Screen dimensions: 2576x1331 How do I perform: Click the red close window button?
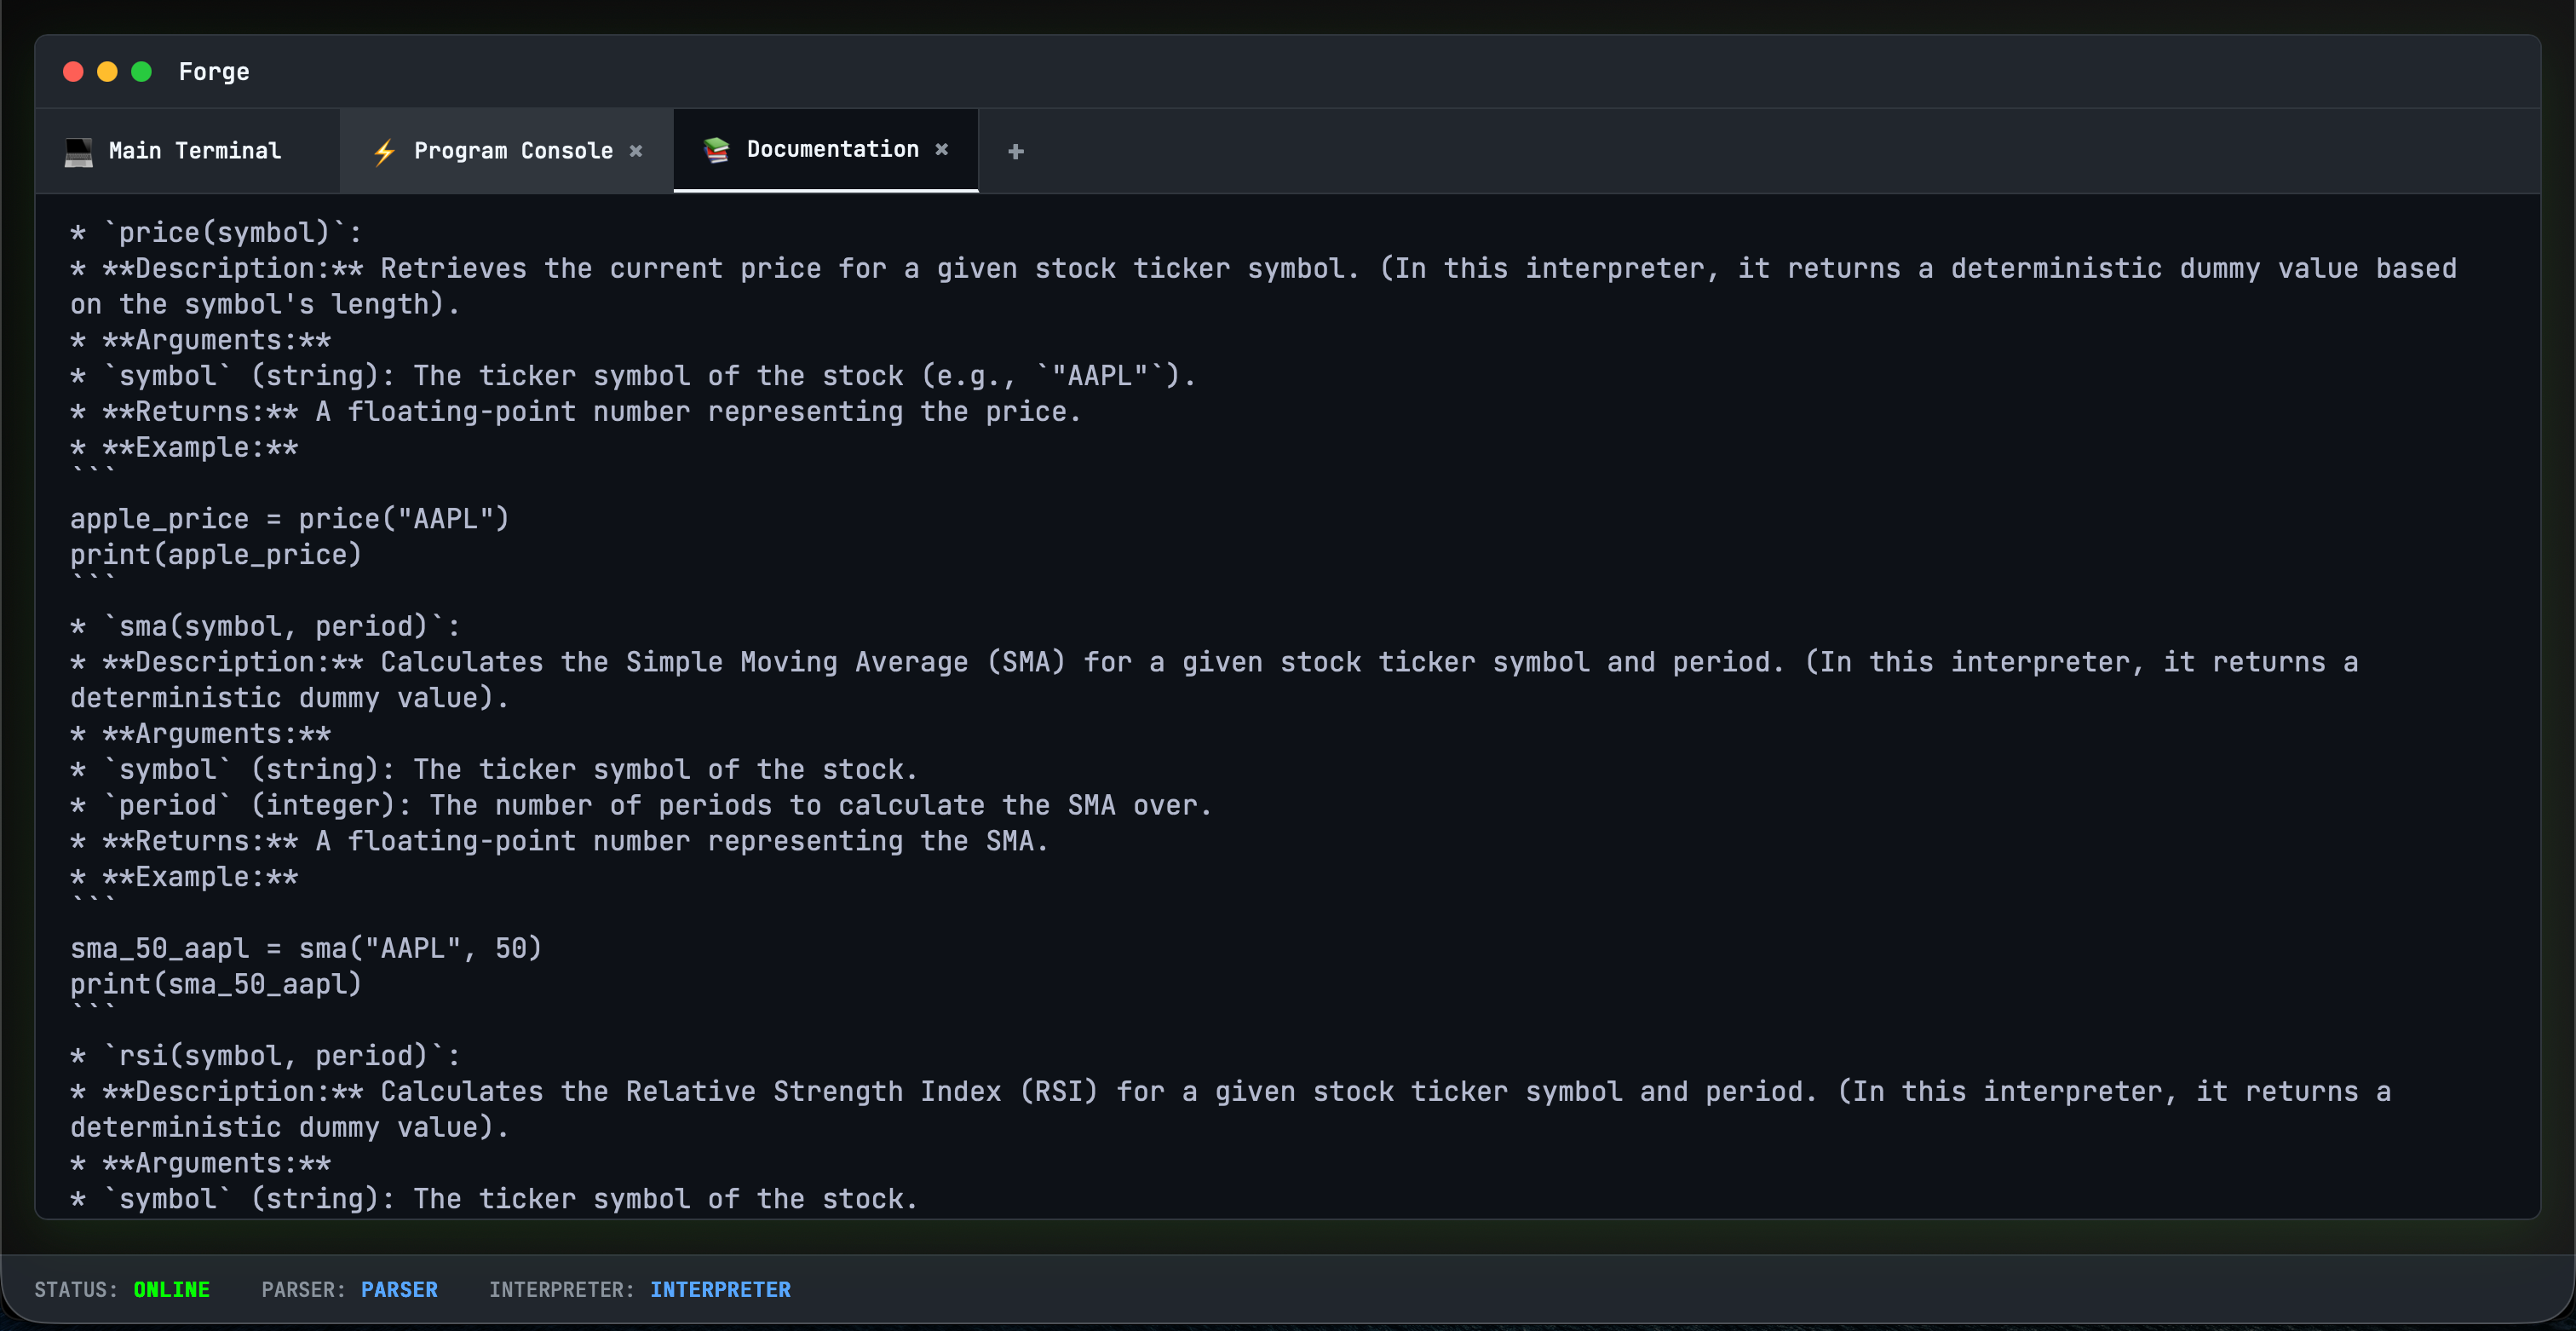click(x=73, y=72)
